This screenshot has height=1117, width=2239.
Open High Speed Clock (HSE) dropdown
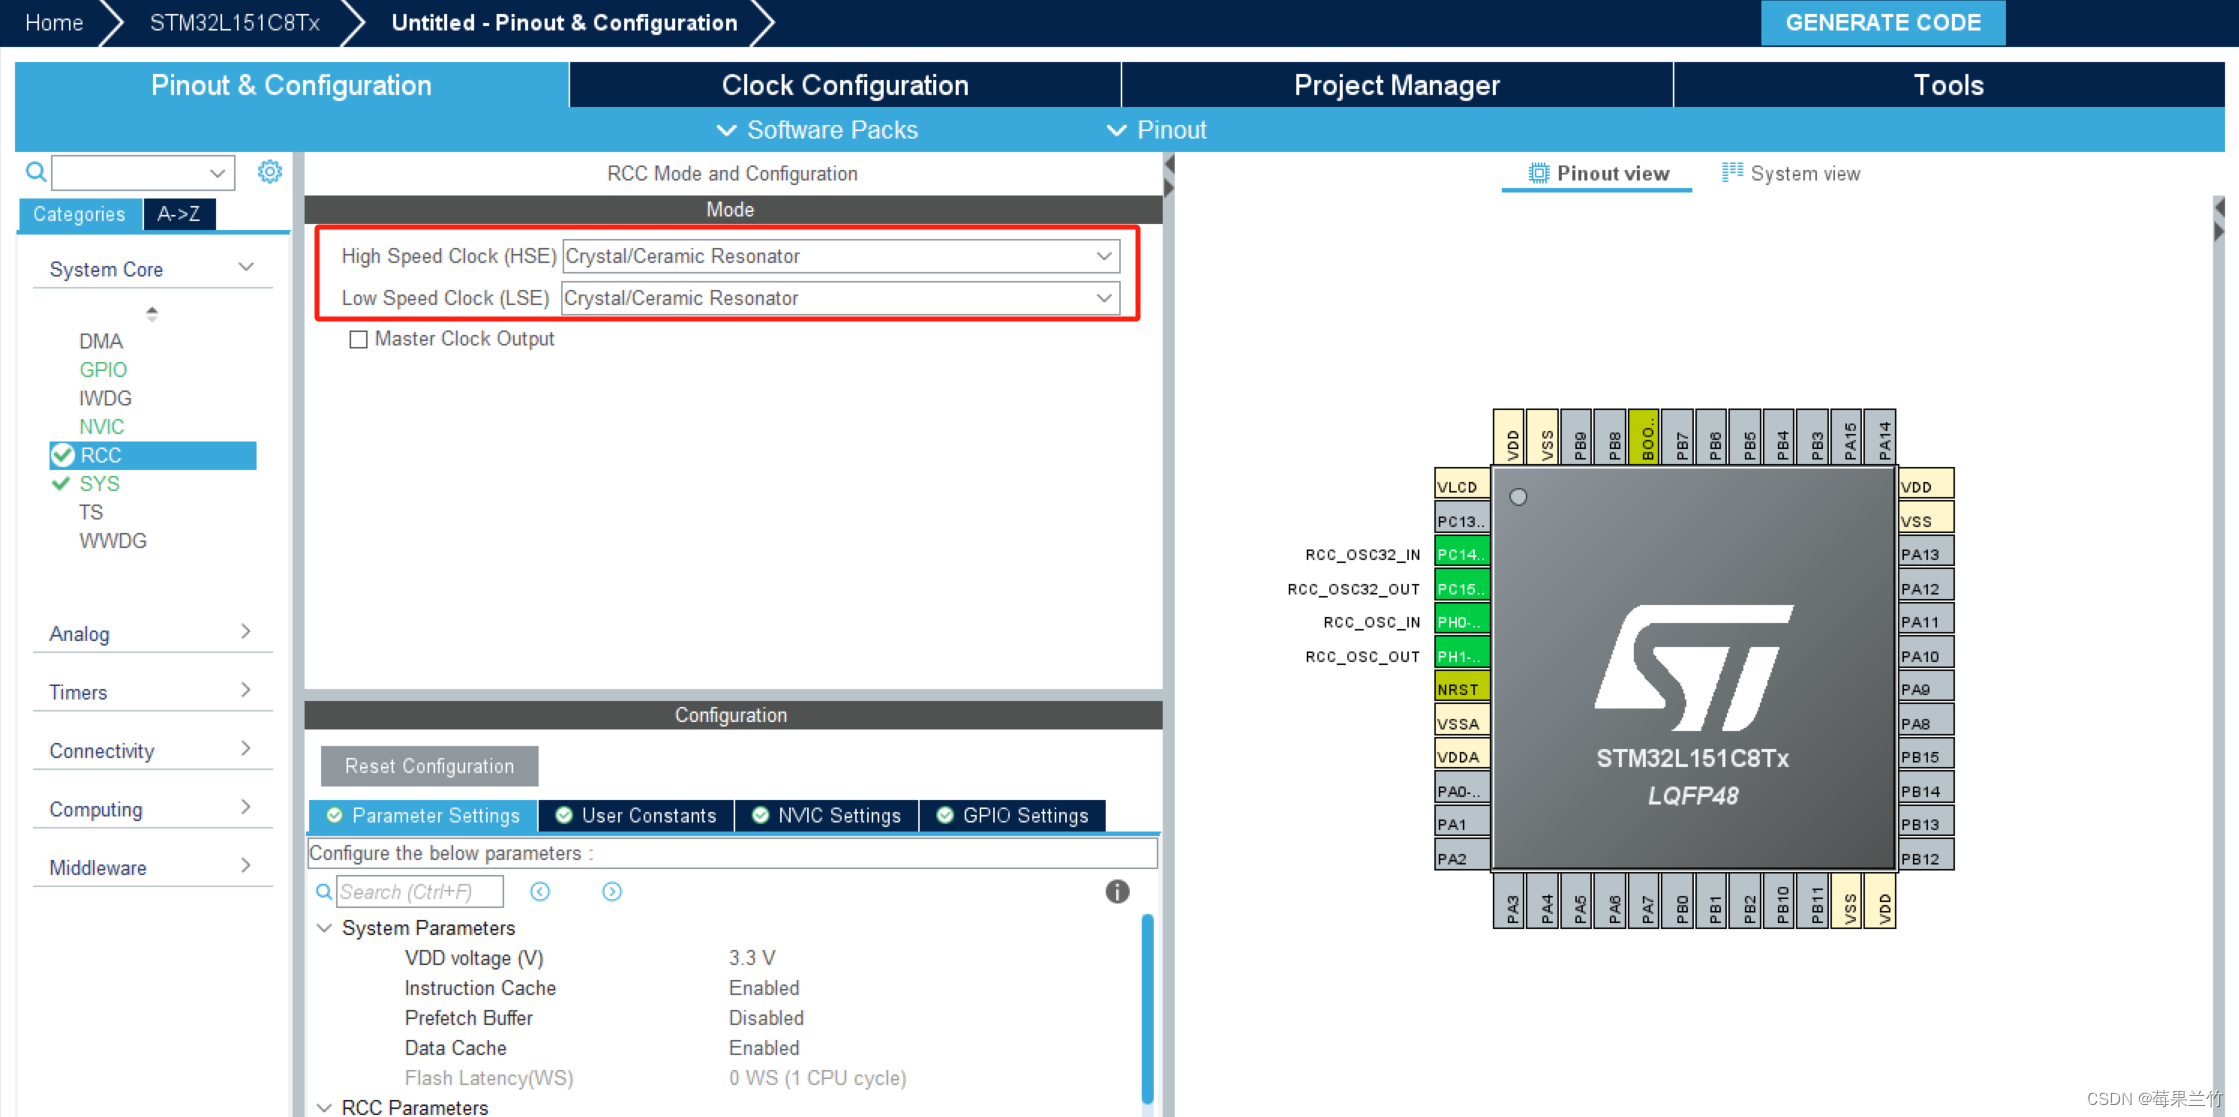[840, 256]
